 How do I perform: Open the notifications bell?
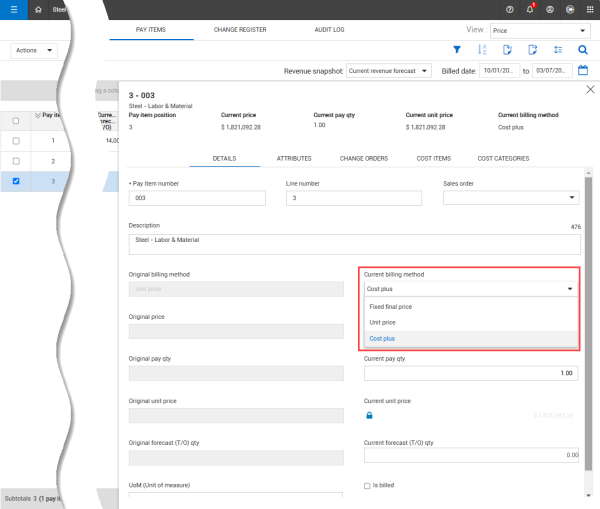pyautogui.click(x=530, y=9)
